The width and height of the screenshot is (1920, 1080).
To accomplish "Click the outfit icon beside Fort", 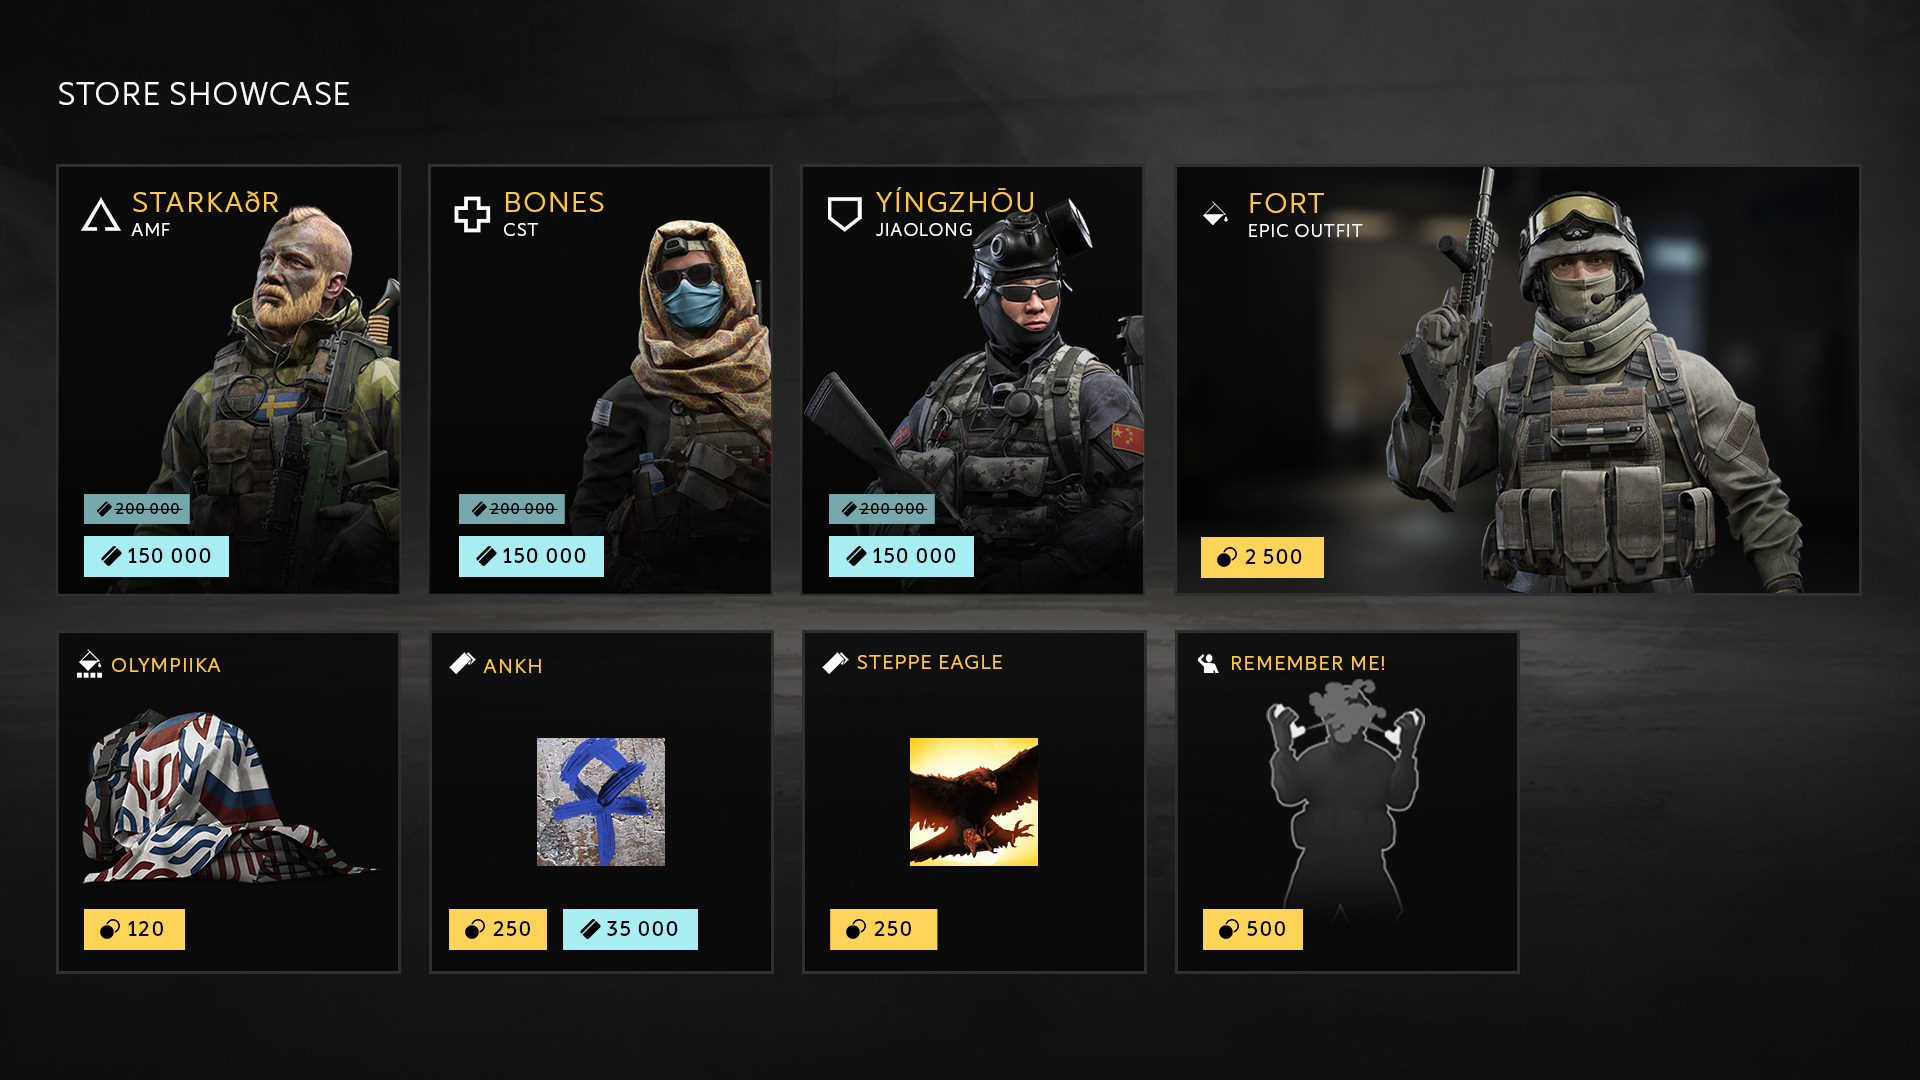I will (1215, 213).
